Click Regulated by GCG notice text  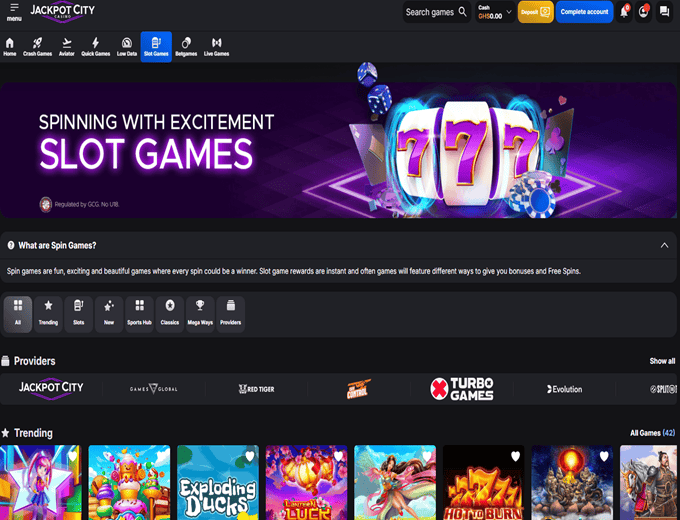point(86,204)
